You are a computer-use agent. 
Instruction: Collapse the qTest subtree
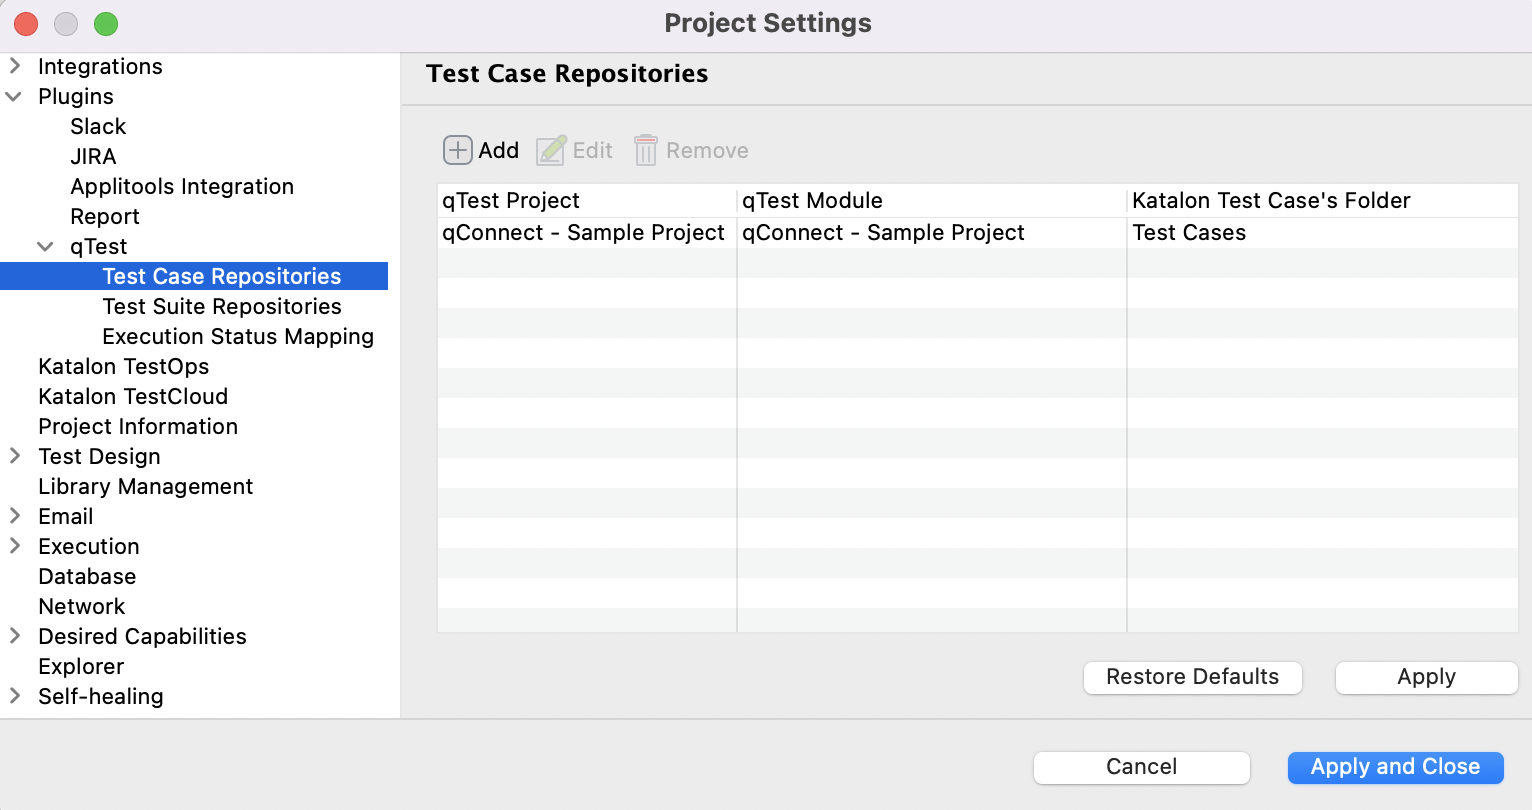click(45, 246)
